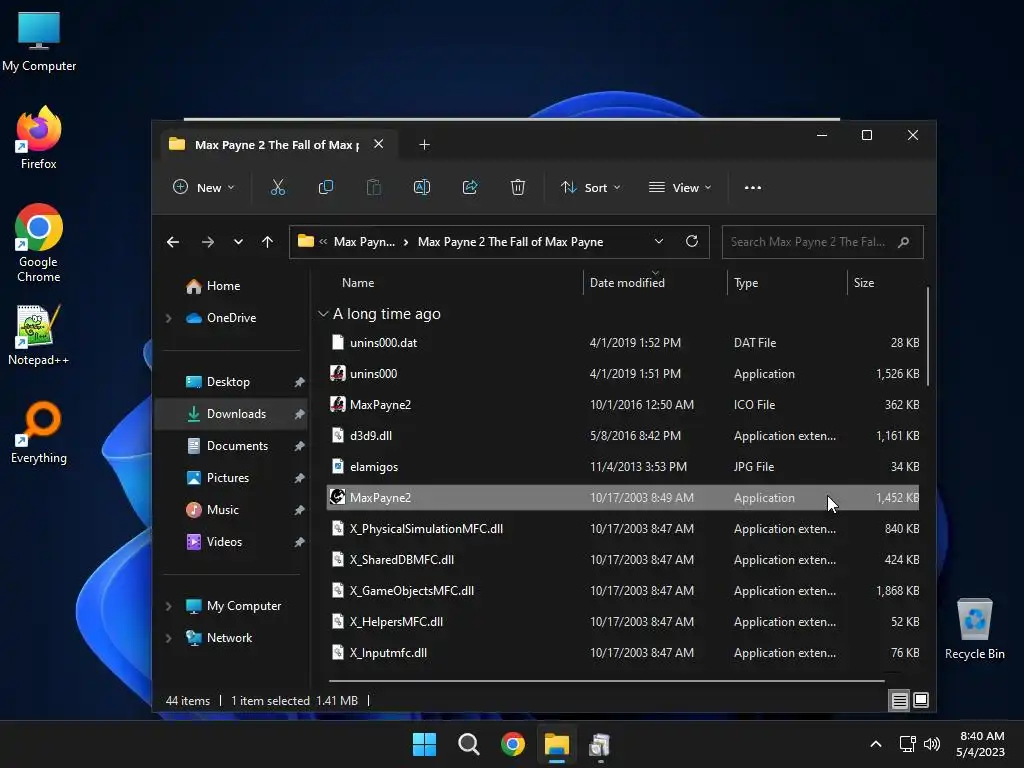Open recent locations dropdown chevron

point(238,242)
